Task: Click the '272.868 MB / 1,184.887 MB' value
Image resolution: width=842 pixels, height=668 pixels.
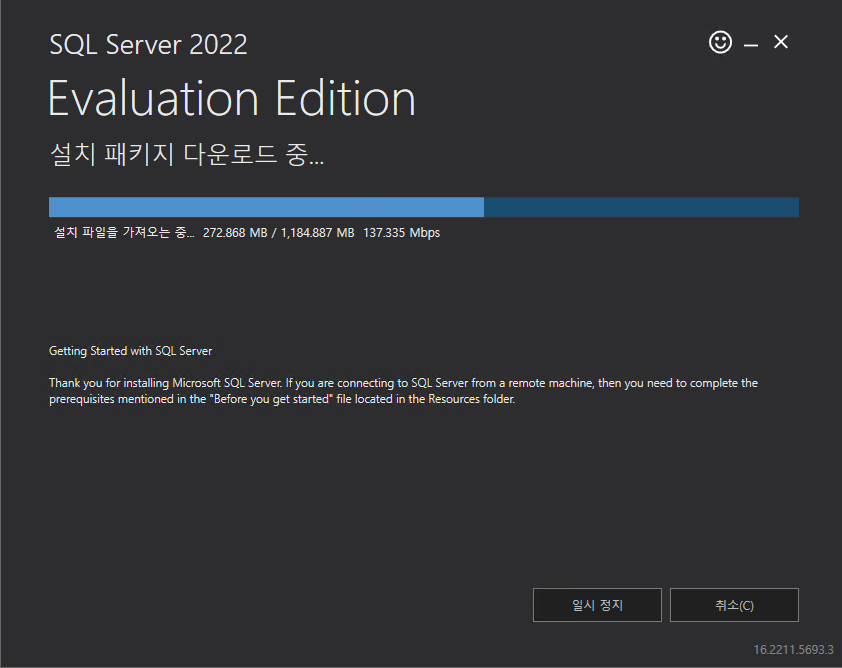Action: pos(279,233)
